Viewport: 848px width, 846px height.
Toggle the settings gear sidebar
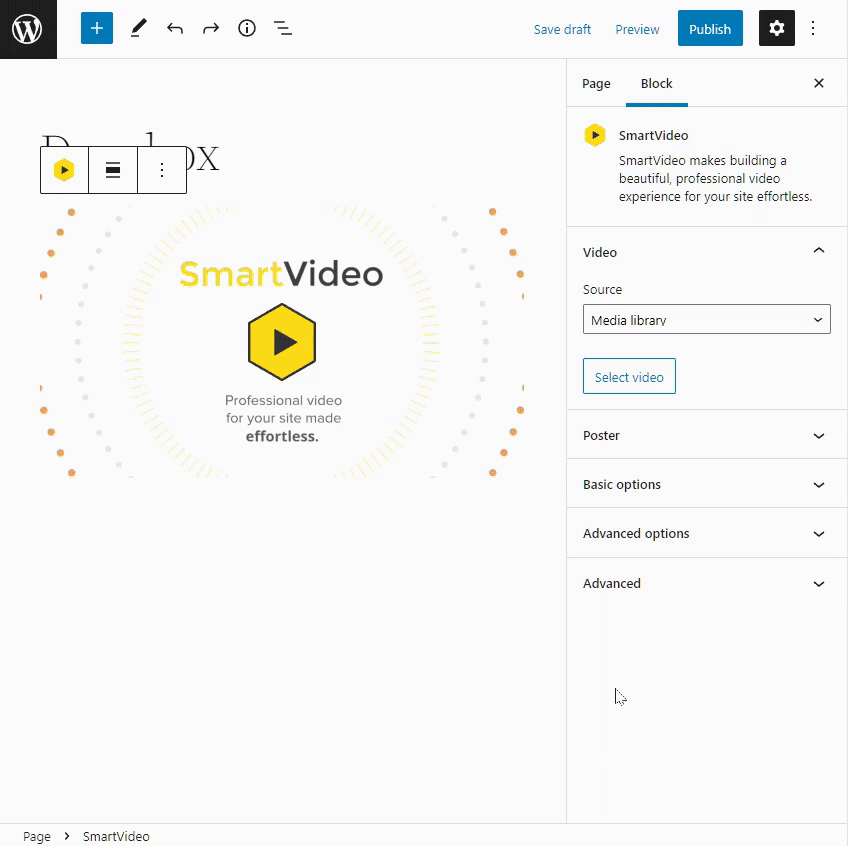tap(777, 28)
